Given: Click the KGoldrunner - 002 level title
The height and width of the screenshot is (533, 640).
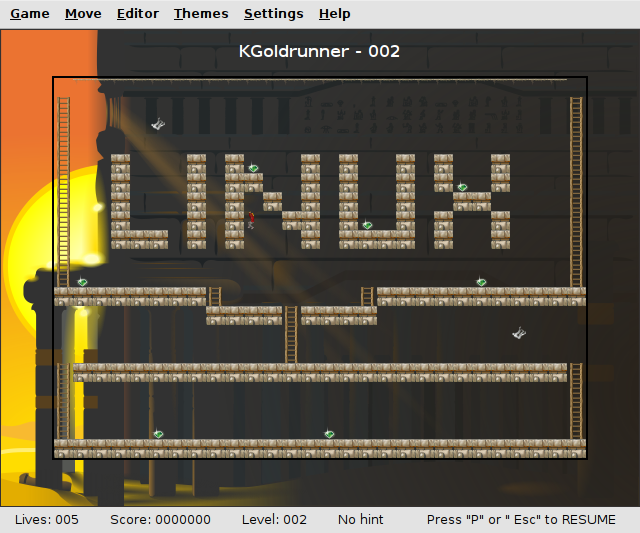Looking at the screenshot, I should point(320,51).
